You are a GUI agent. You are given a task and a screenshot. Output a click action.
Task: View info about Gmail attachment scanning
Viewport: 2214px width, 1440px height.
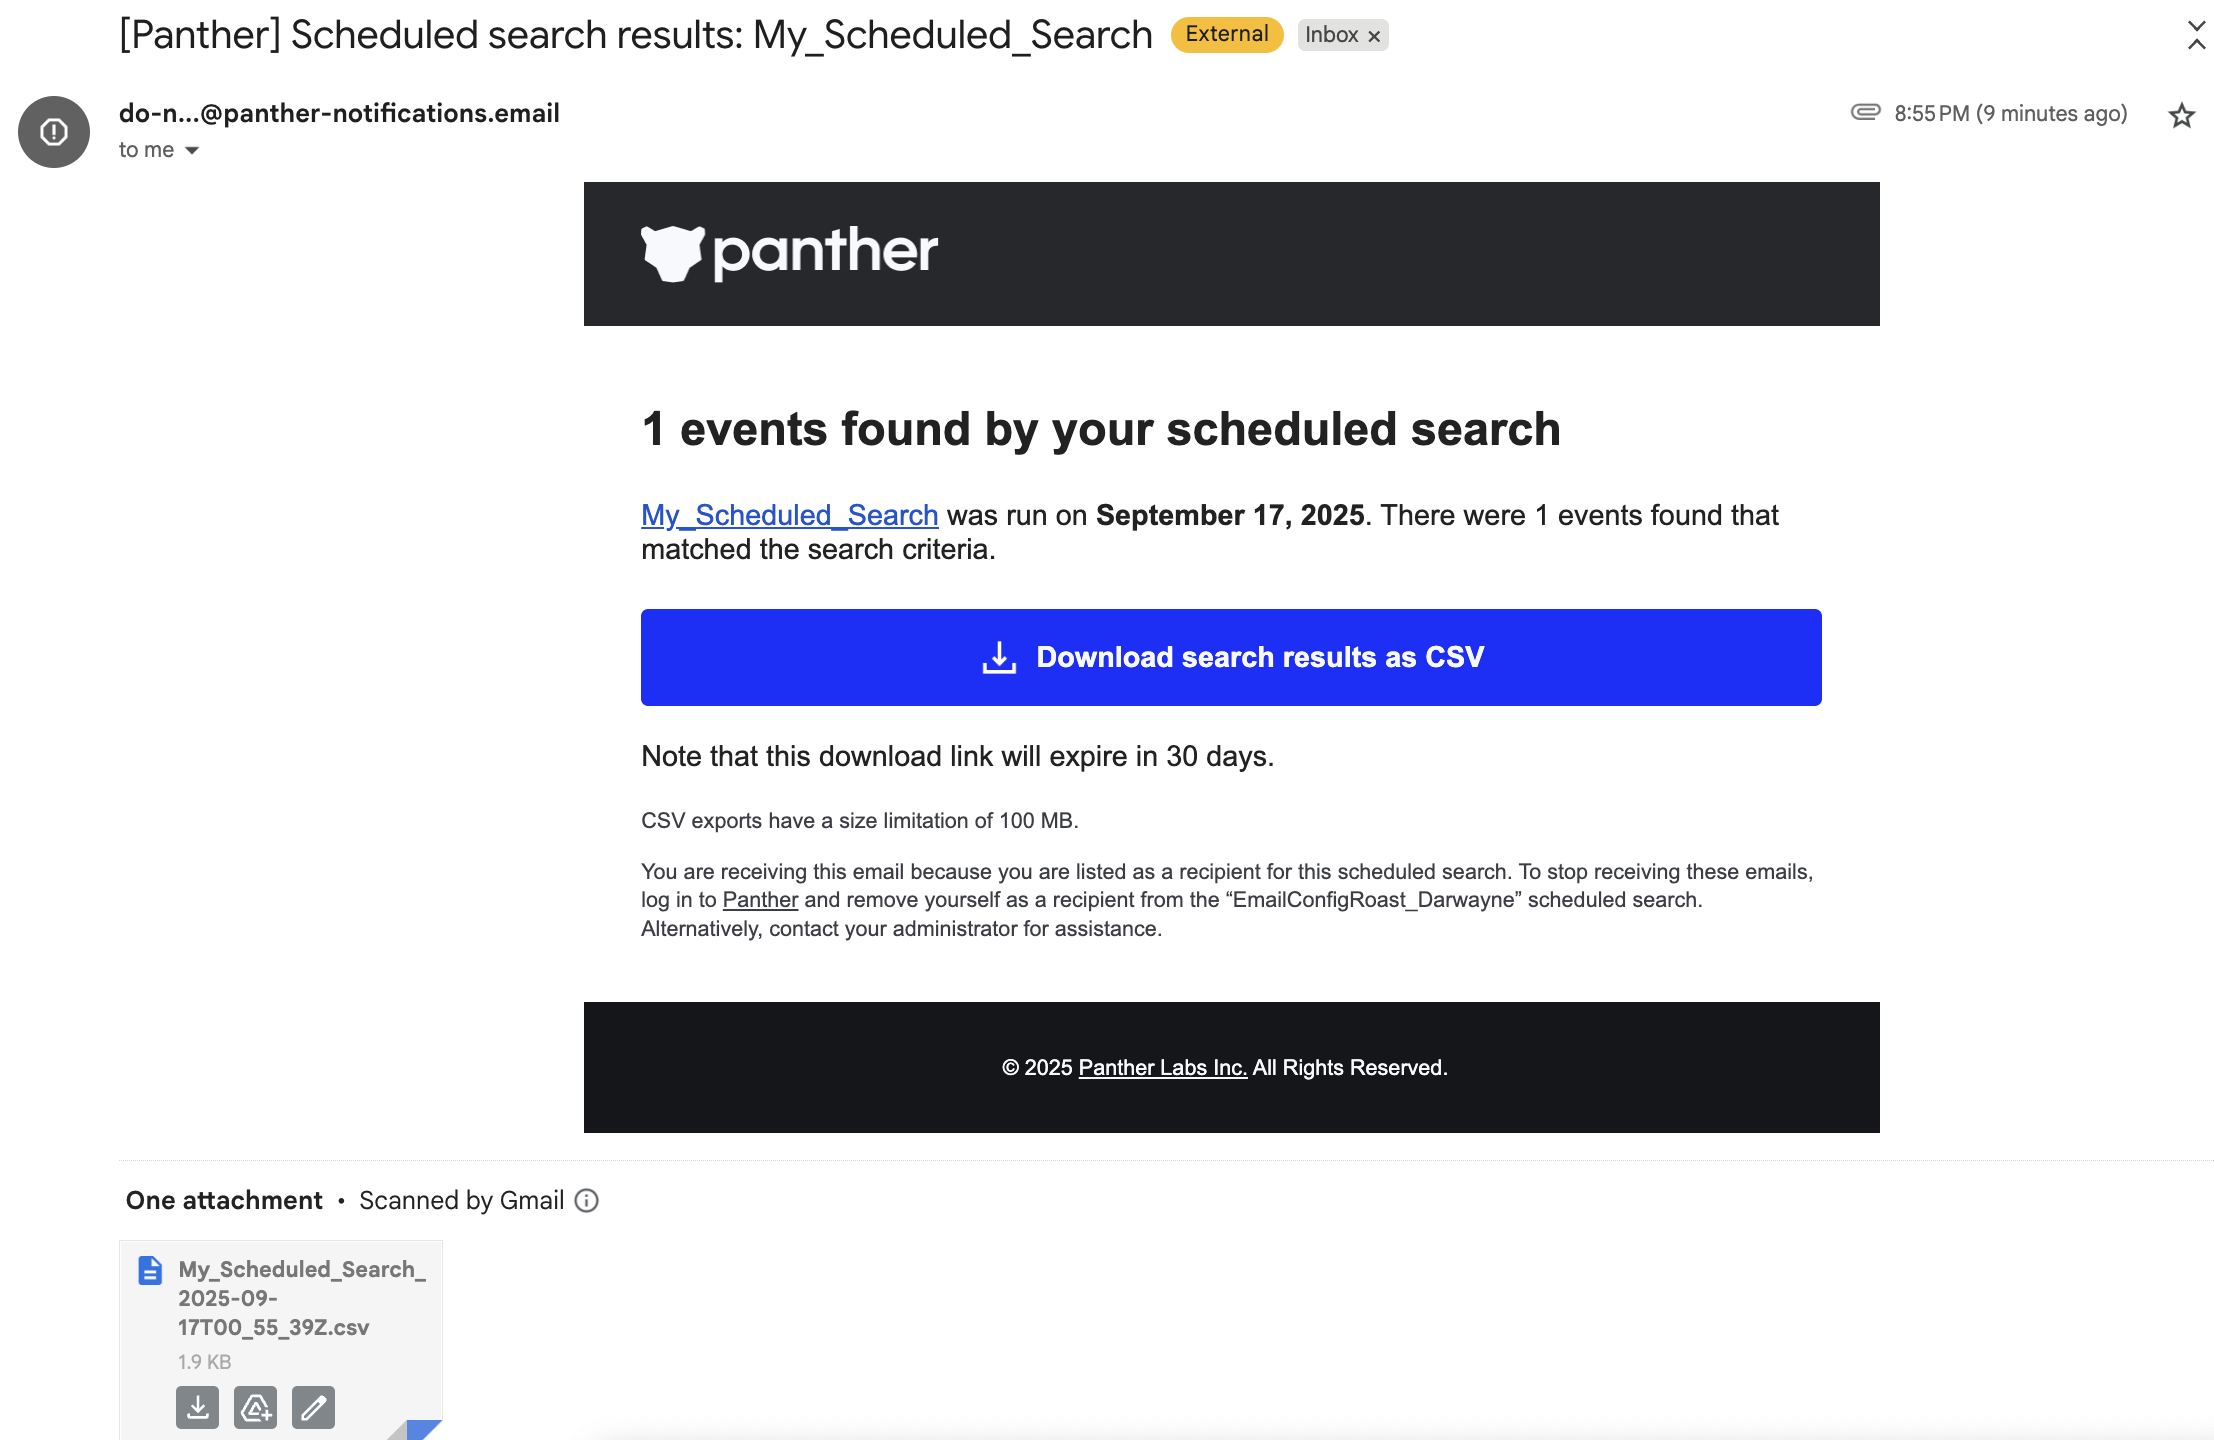coord(587,1200)
